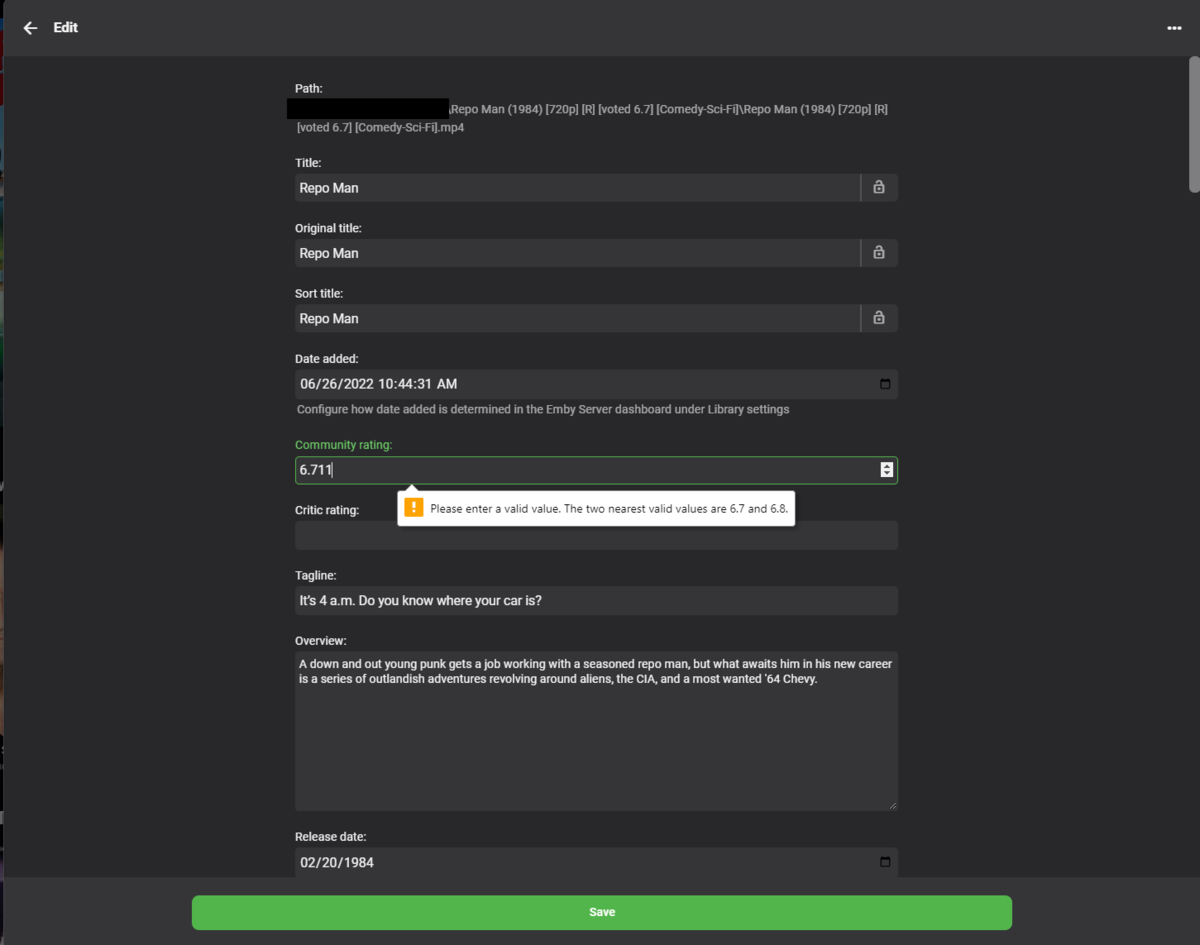This screenshot has width=1200, height=945.
Task: Navigate back using the arrow icon
Action: point(30,27)
